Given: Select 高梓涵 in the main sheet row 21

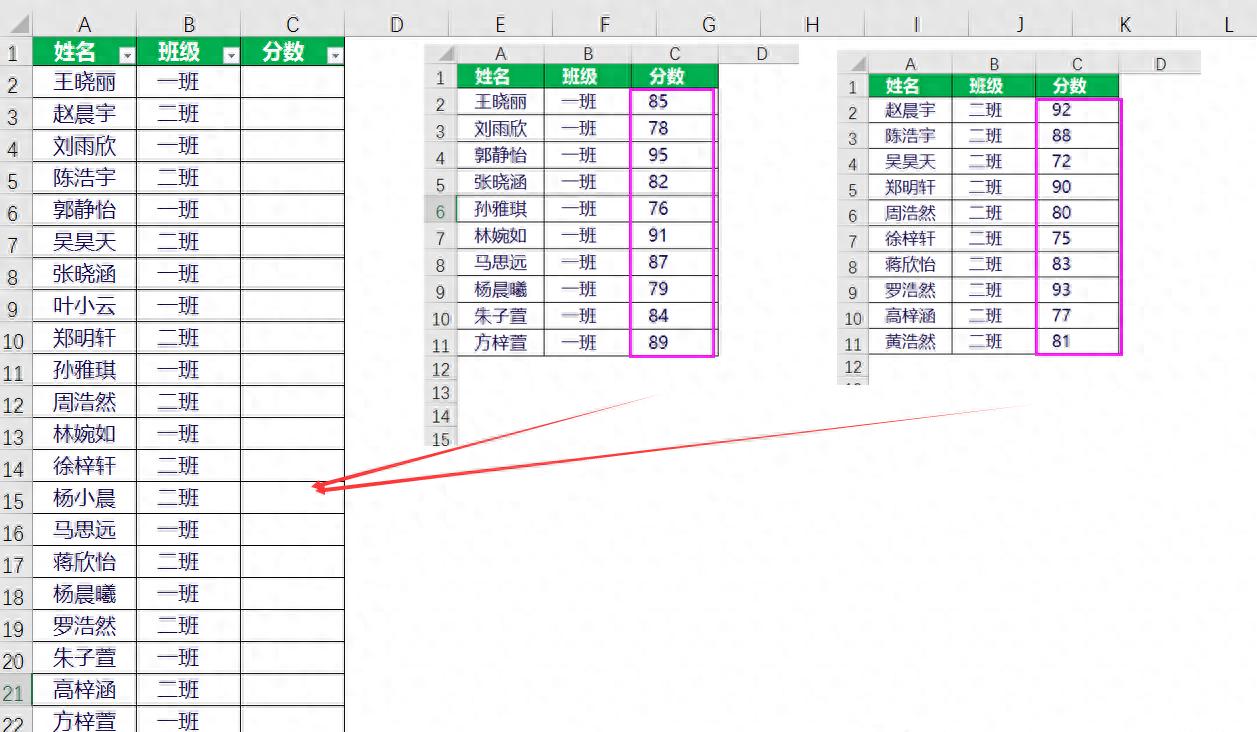Looking at the screenshot, I should pos(84,690).
